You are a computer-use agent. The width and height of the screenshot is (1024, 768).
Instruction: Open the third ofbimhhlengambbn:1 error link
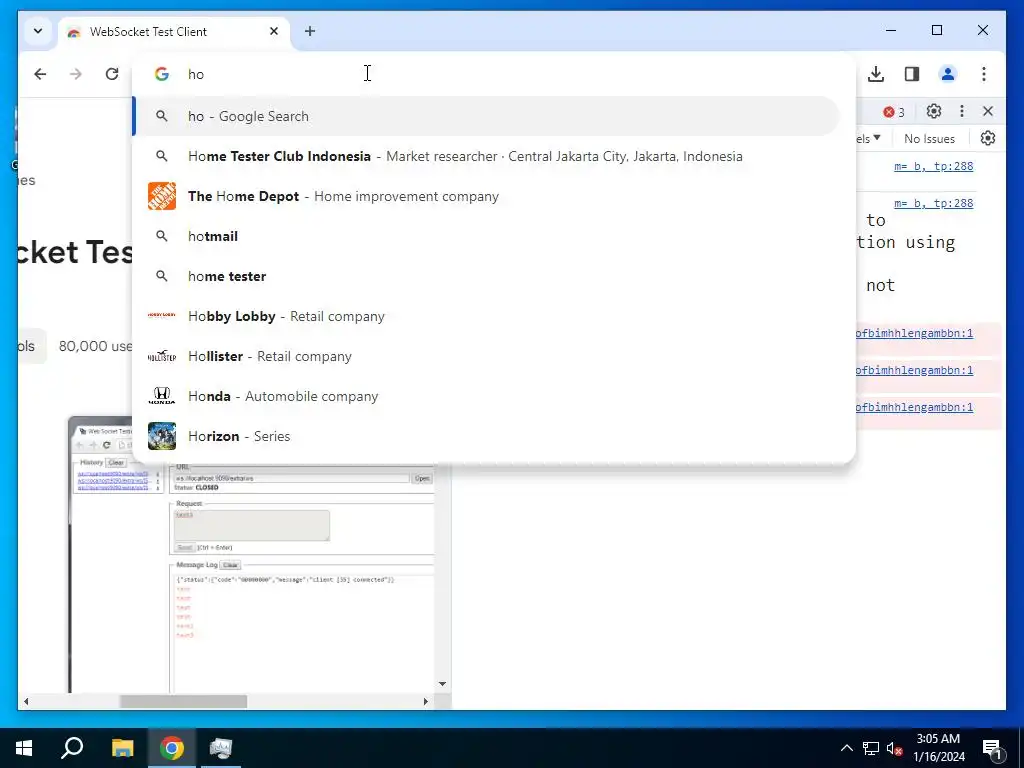point(914,407)
